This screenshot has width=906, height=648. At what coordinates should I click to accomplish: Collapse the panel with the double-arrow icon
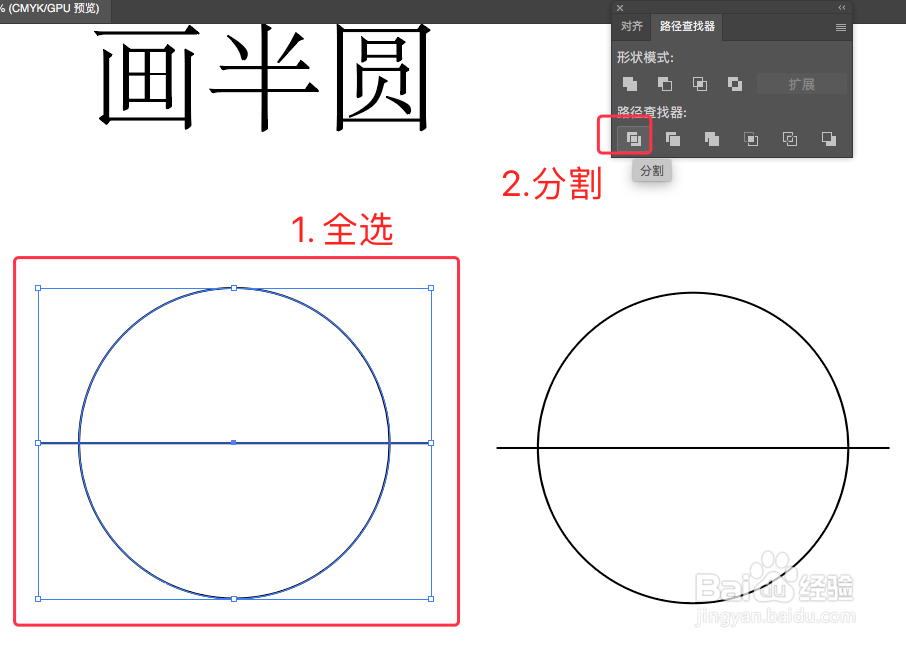click(842, 8)
